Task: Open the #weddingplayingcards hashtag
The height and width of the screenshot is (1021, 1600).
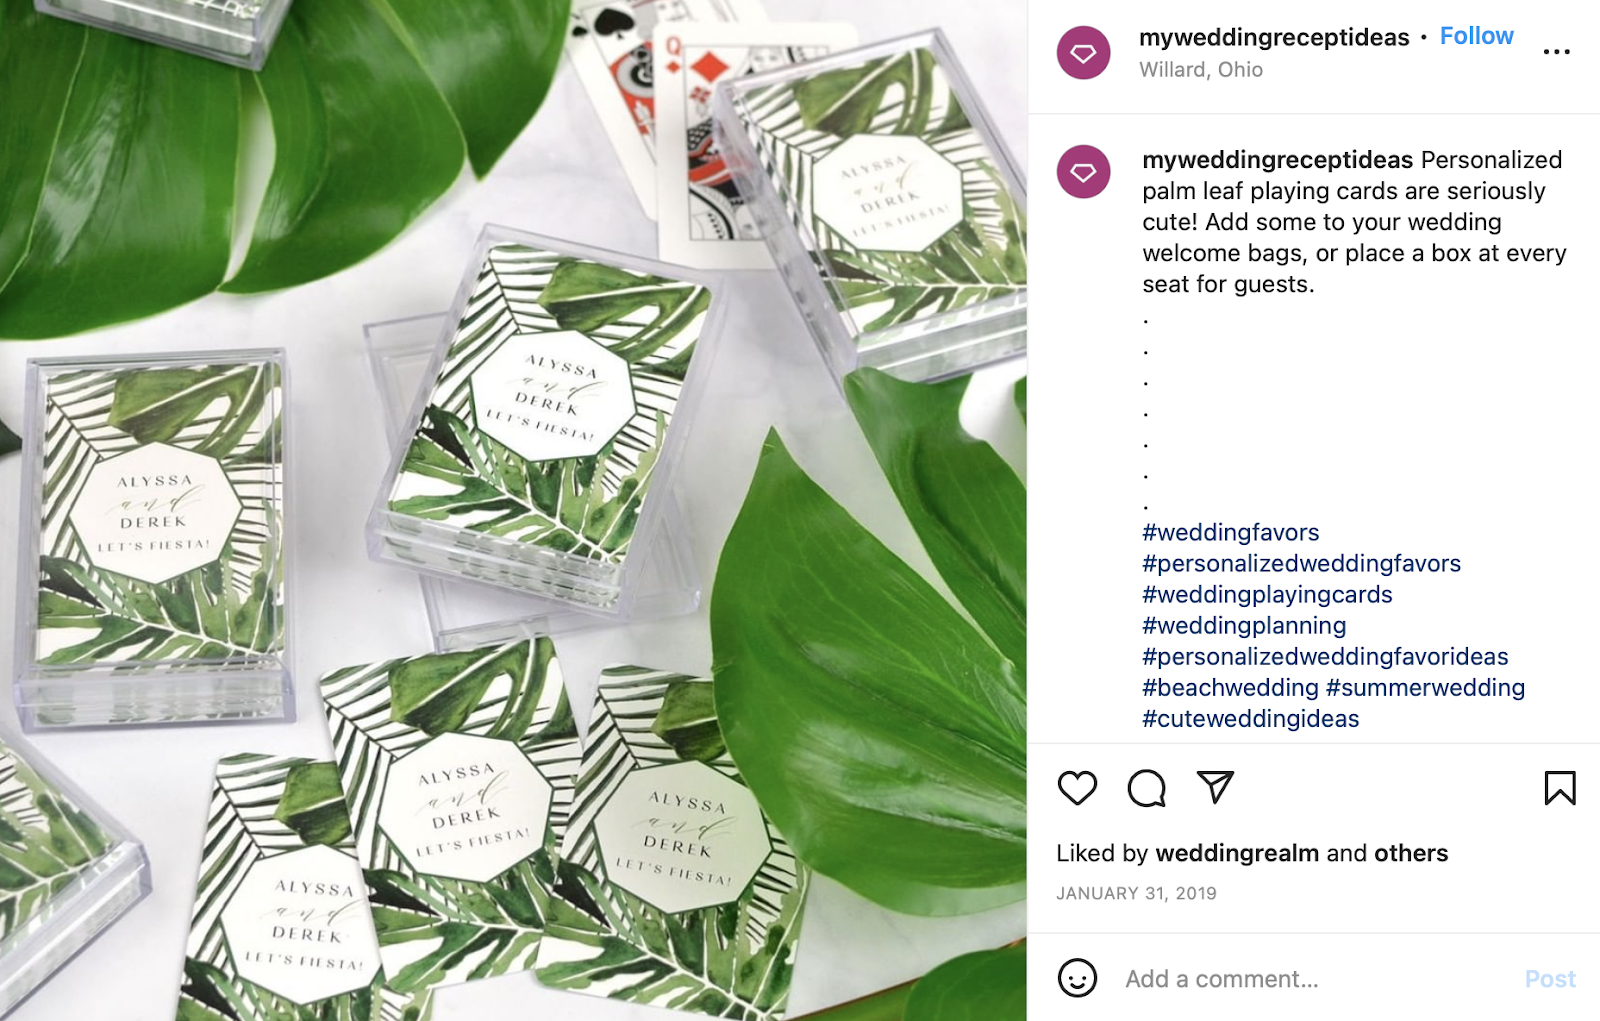Action: pos(1267,594)
